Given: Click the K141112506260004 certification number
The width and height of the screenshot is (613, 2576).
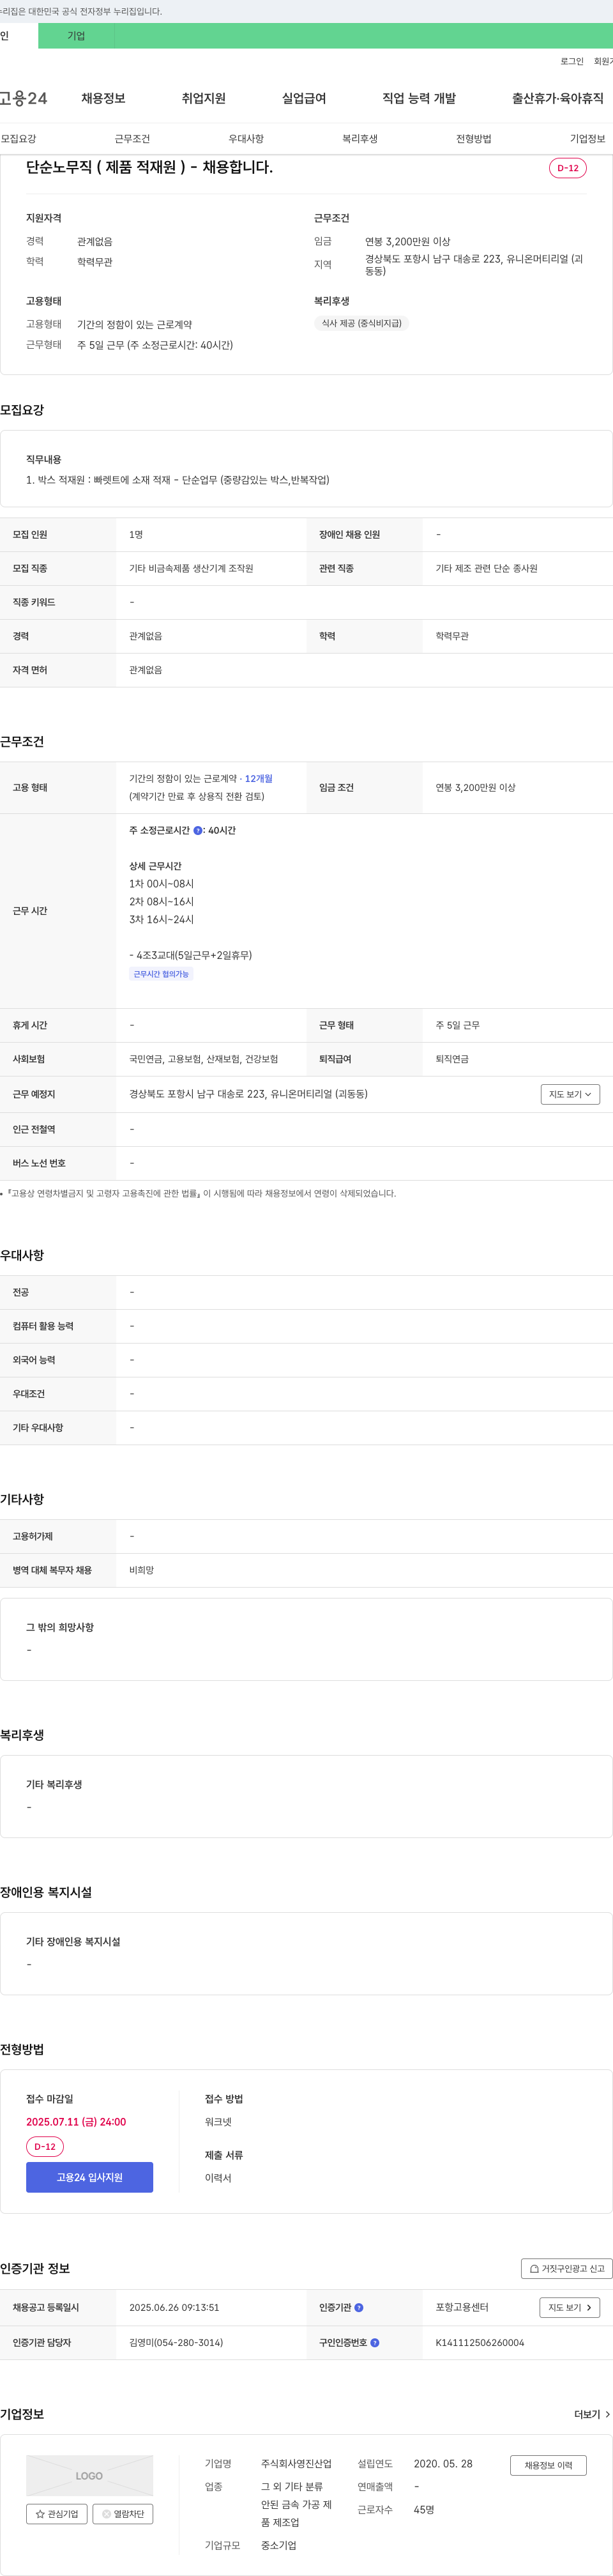Looking at the screenshot, I should [x=480, y=2342].
